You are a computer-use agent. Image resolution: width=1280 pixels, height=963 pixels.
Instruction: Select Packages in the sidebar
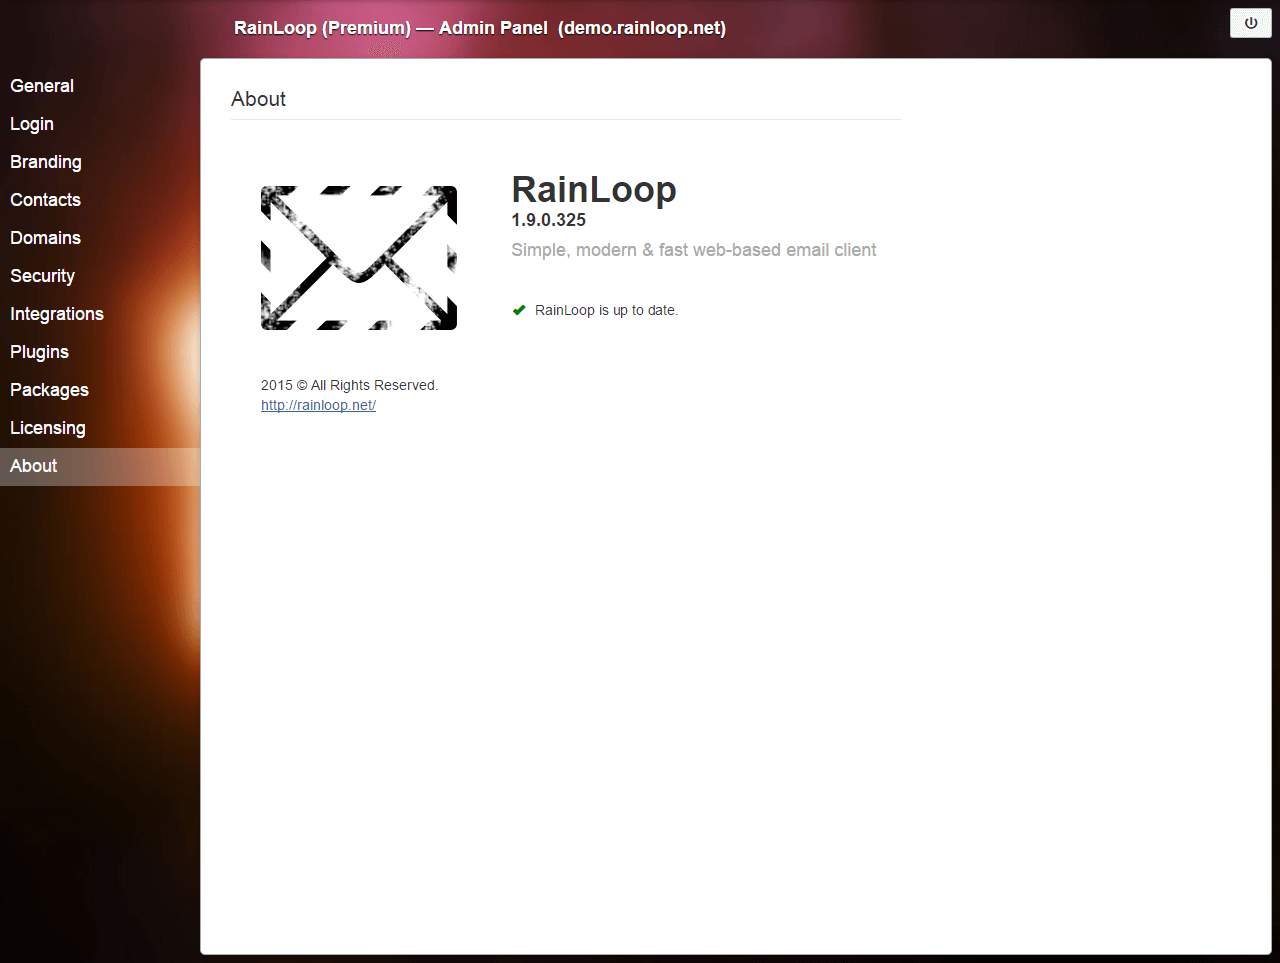coord(49,390)
